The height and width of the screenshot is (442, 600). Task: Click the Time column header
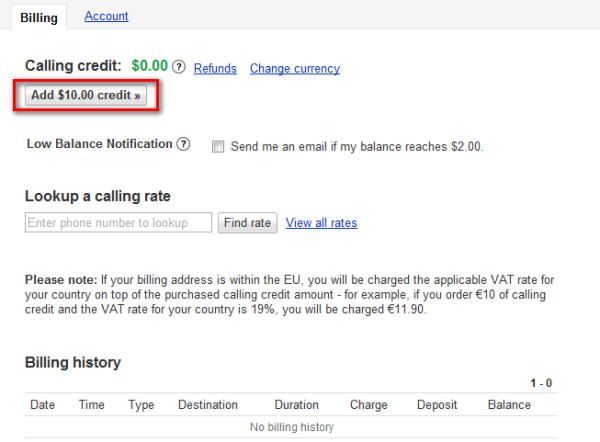[91, 405]
